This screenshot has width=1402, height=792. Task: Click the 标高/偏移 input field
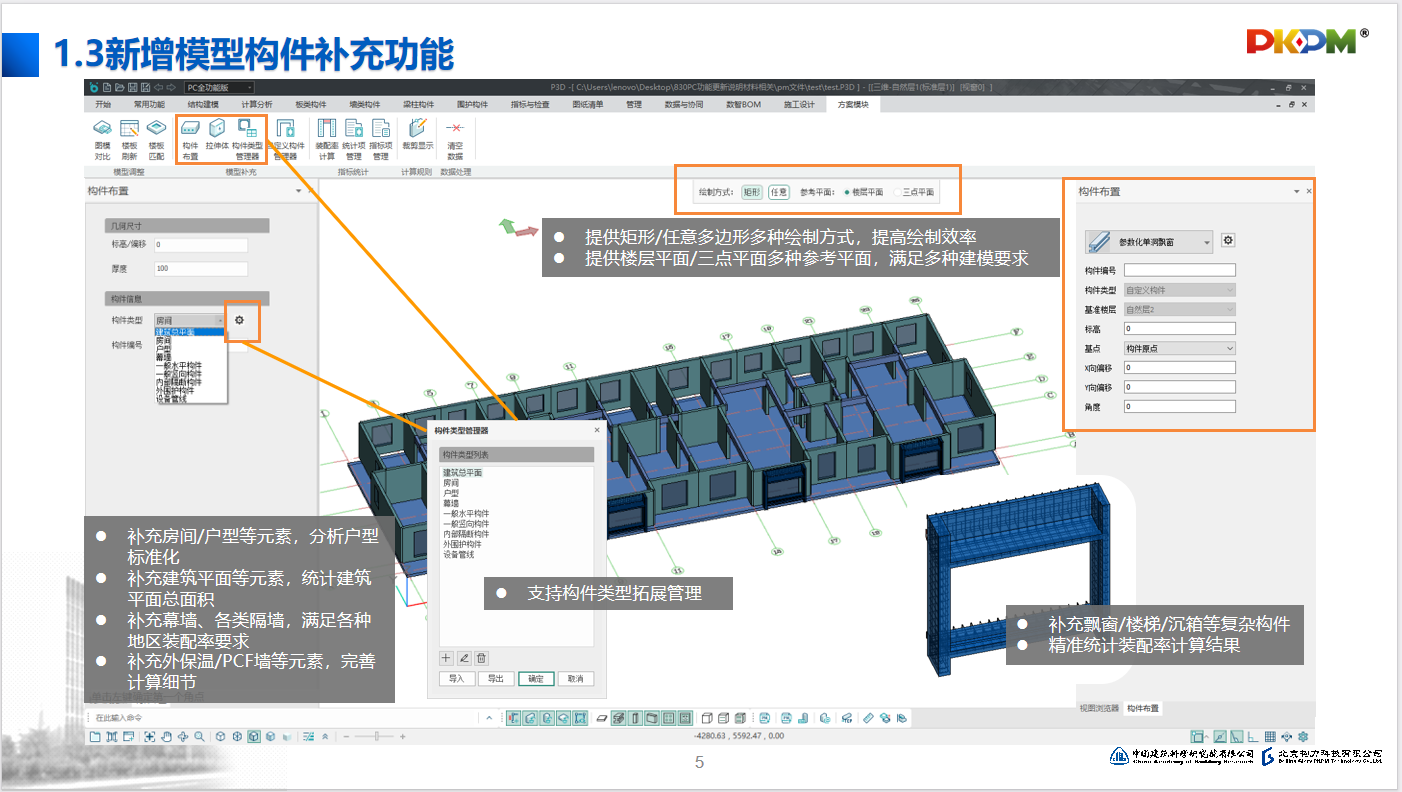click(200, 244)
